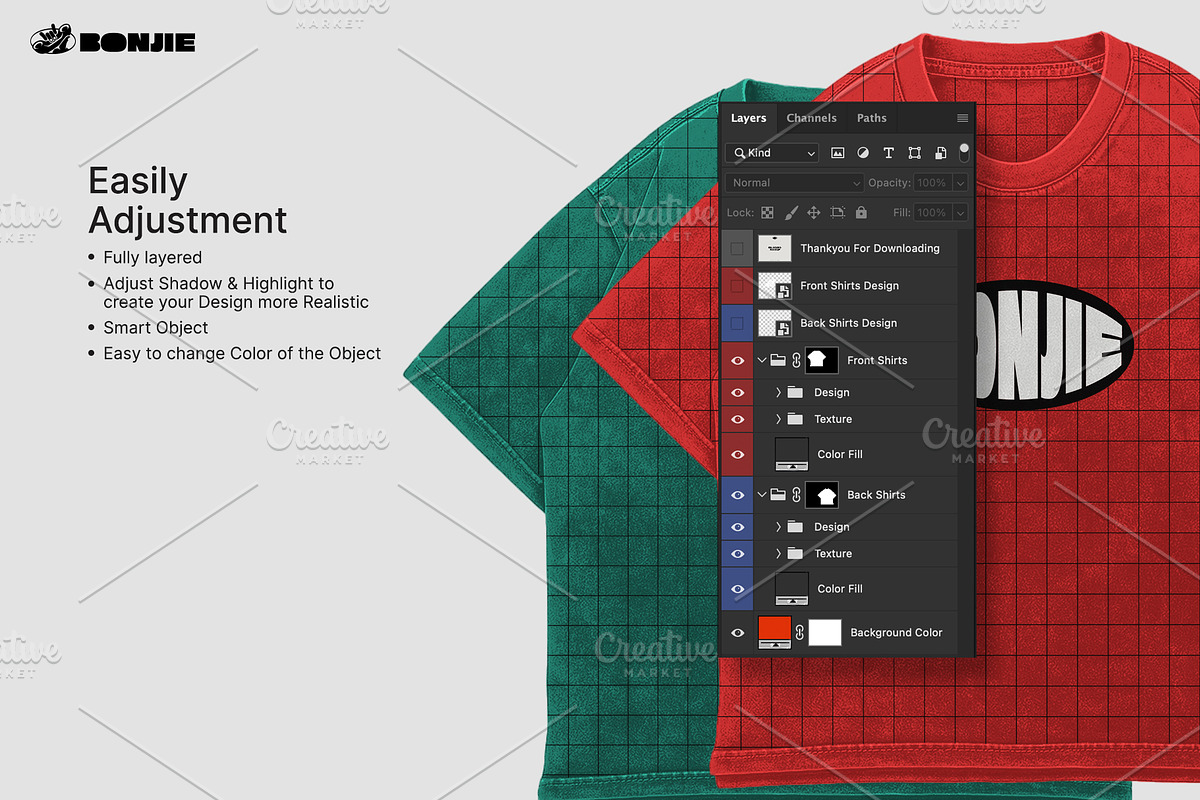
Task: Click the Back Shirts group folder icon
Action: click(x=778, y=494)
